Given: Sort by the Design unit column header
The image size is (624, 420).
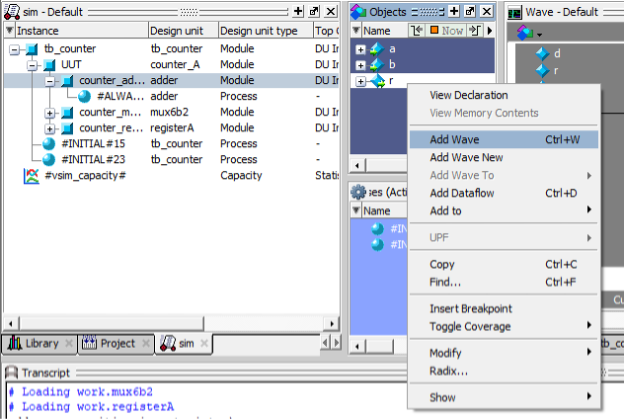Looking at the screenshot, I should pos(180,31).
